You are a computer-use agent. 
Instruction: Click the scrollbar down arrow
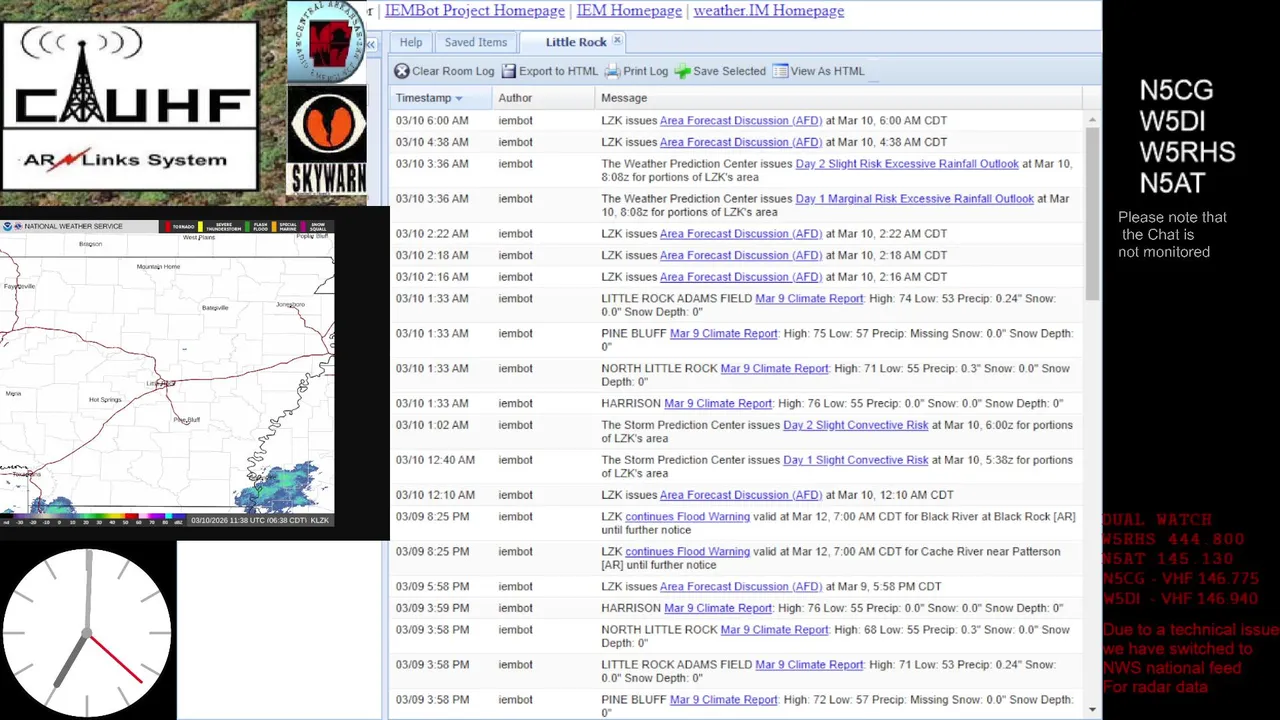tap(1092, 710)
